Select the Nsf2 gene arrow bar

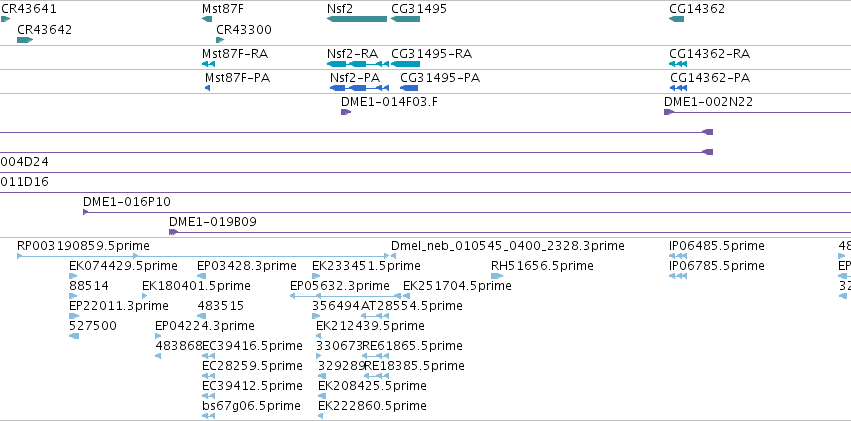tap(357, 19)
